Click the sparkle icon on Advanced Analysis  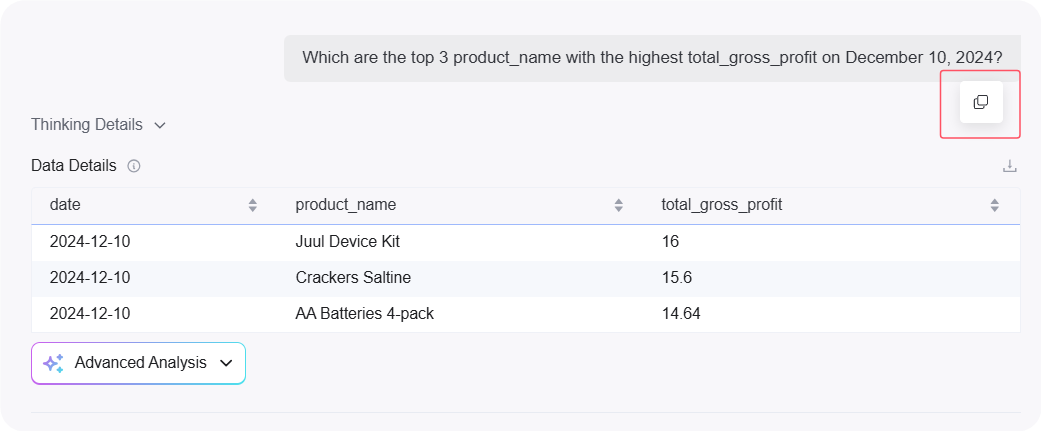pos(53,363)
